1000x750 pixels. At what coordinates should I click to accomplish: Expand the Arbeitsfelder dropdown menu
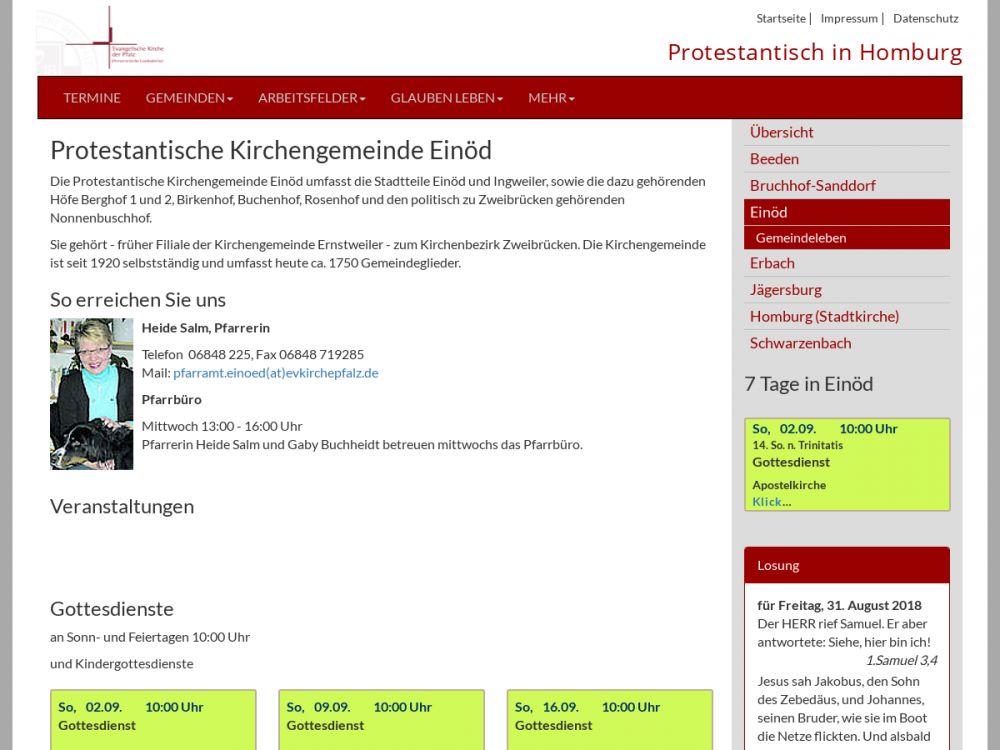311,98
